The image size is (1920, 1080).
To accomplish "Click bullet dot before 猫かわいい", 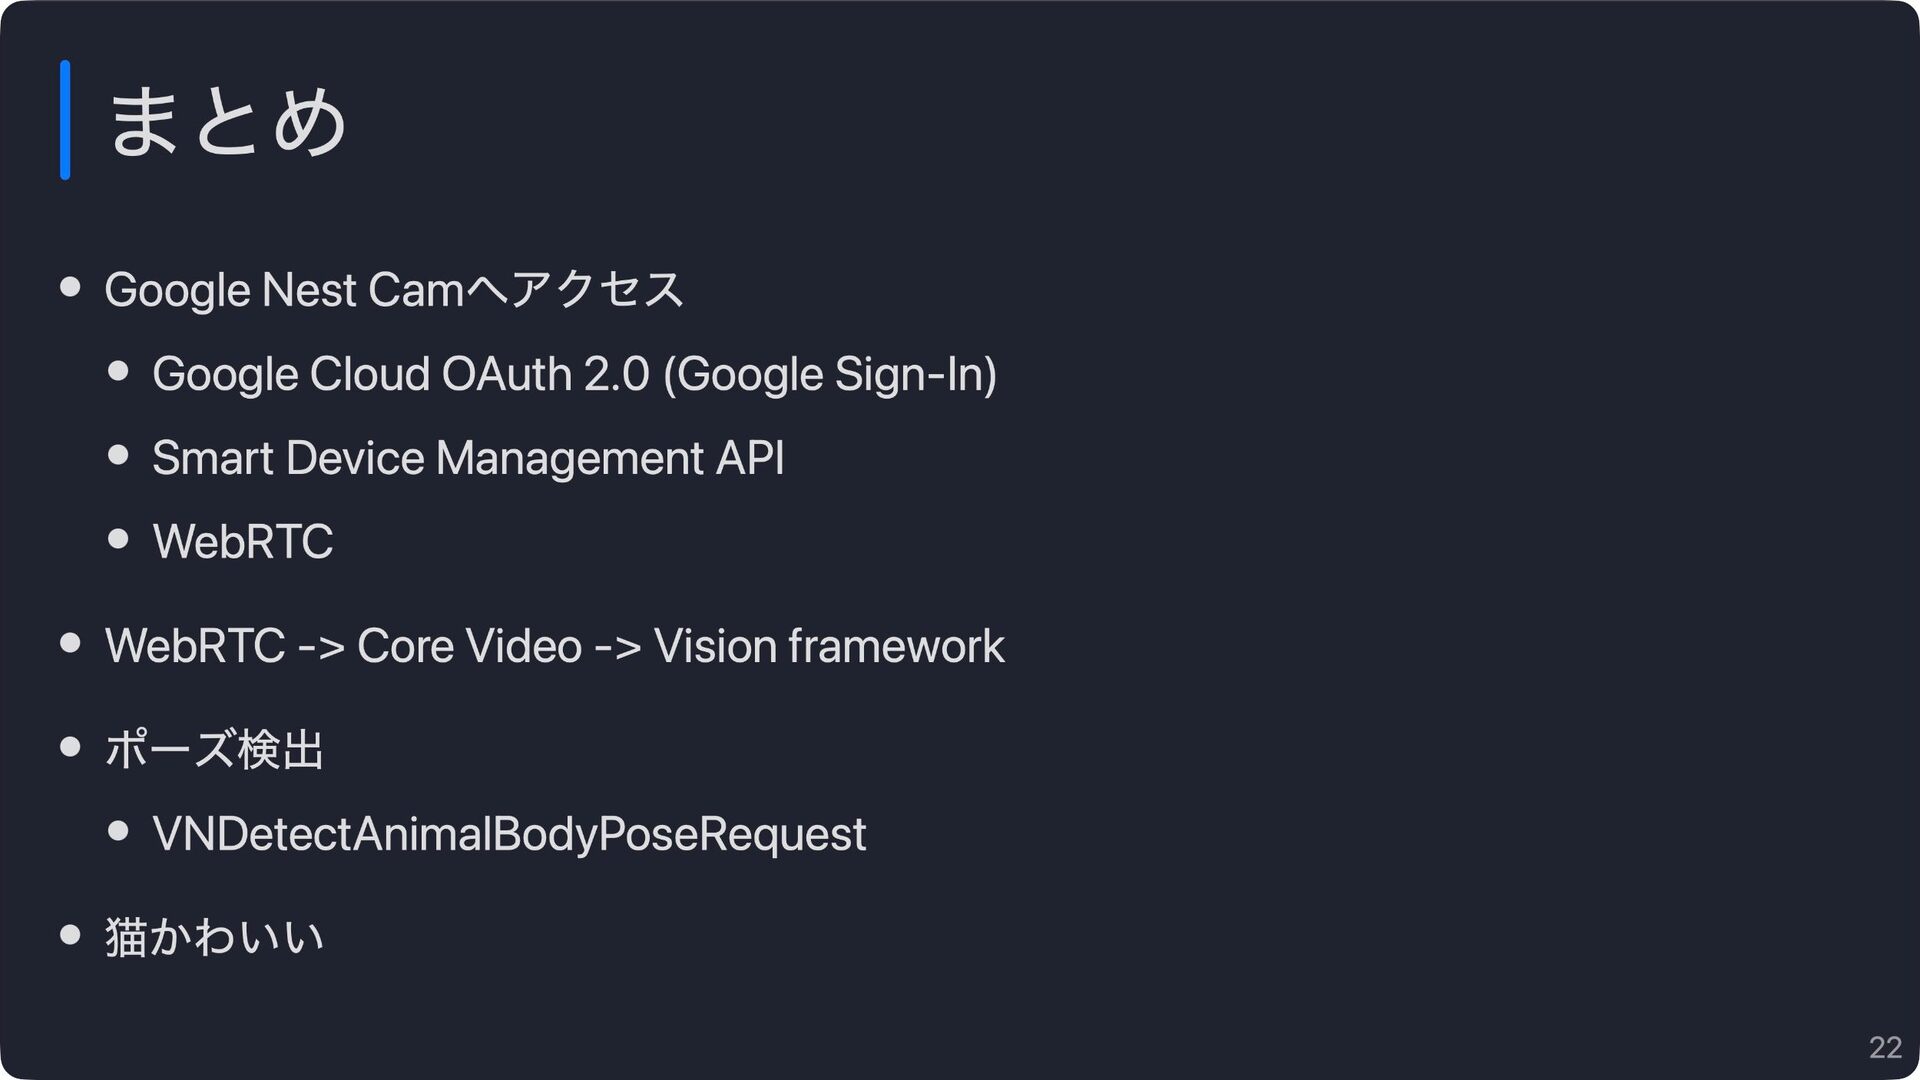I will coord(70,934).
